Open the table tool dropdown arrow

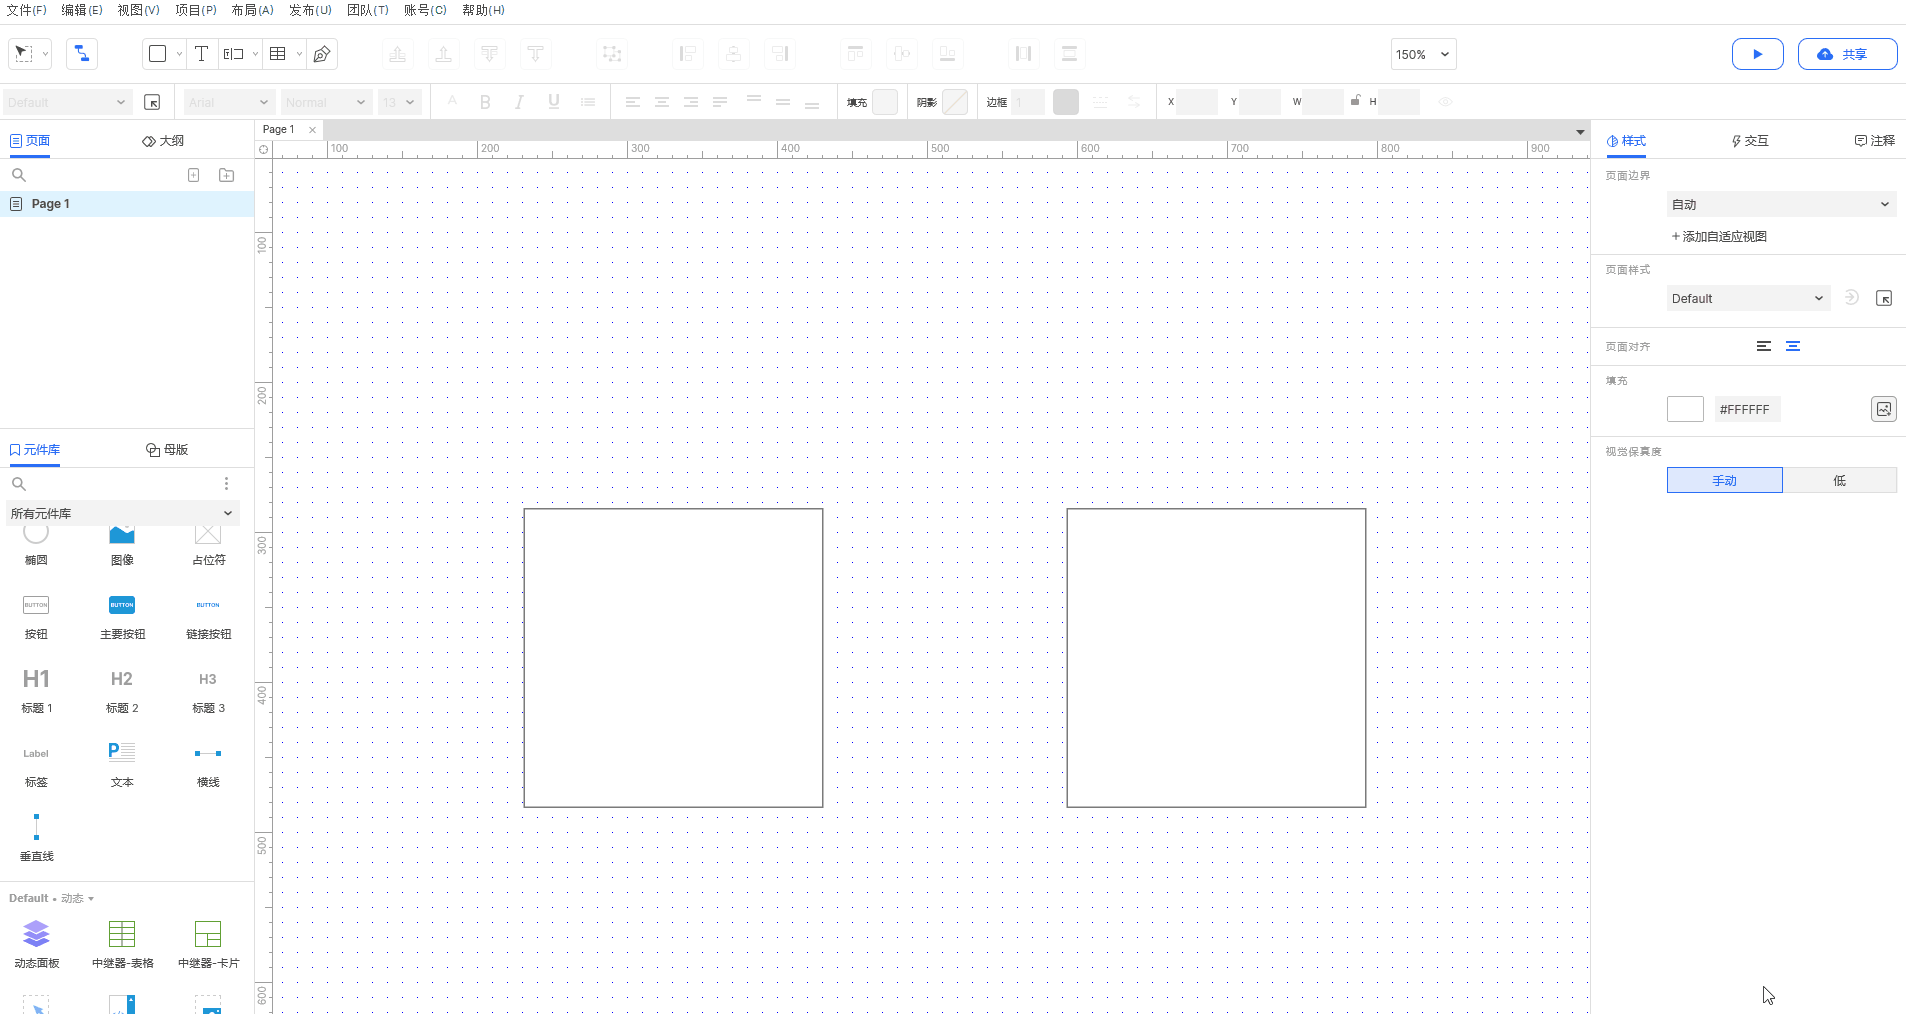click(x=299, y=54)
